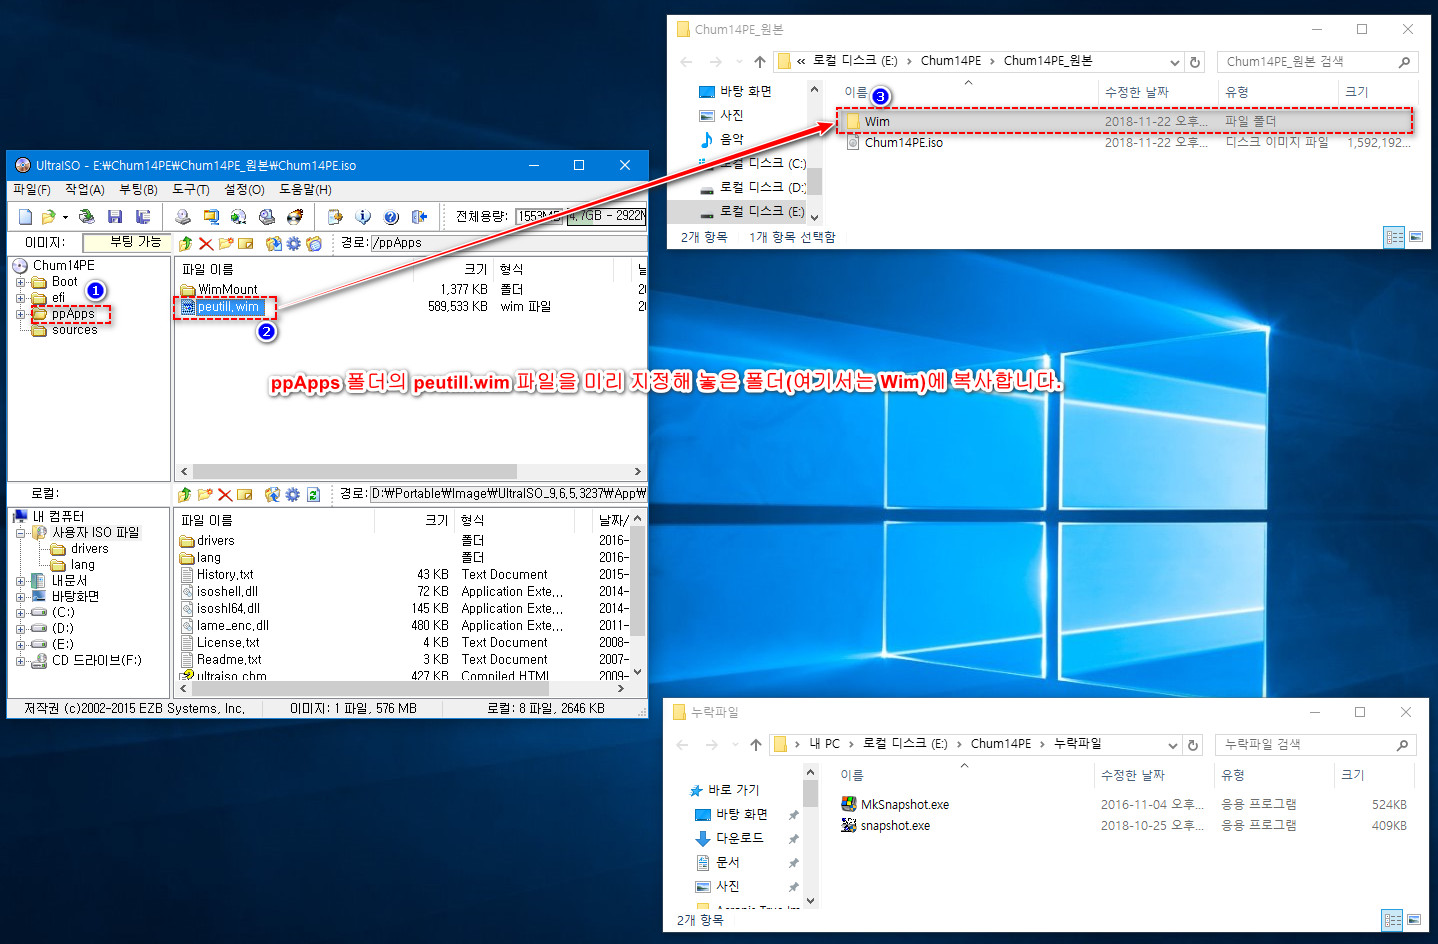Select the sources folder in image tree
The image size is (1438, 944).
click(74, 330)
